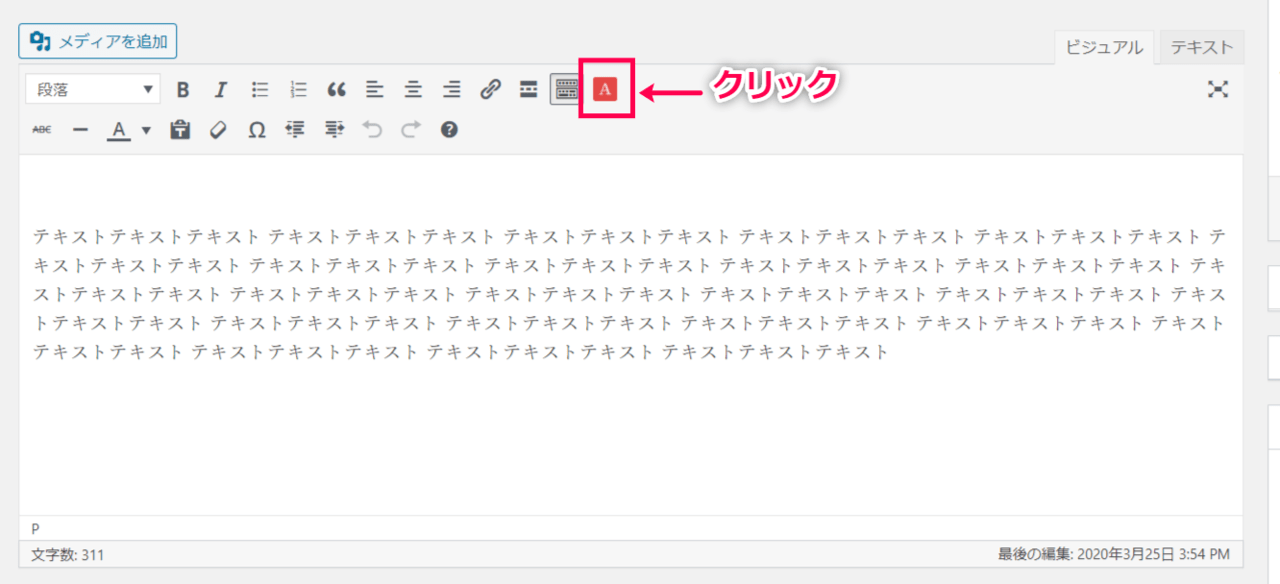Open the paragraph (段落) format dropdown
The image size is (1280, 584).
click(92, 89)
